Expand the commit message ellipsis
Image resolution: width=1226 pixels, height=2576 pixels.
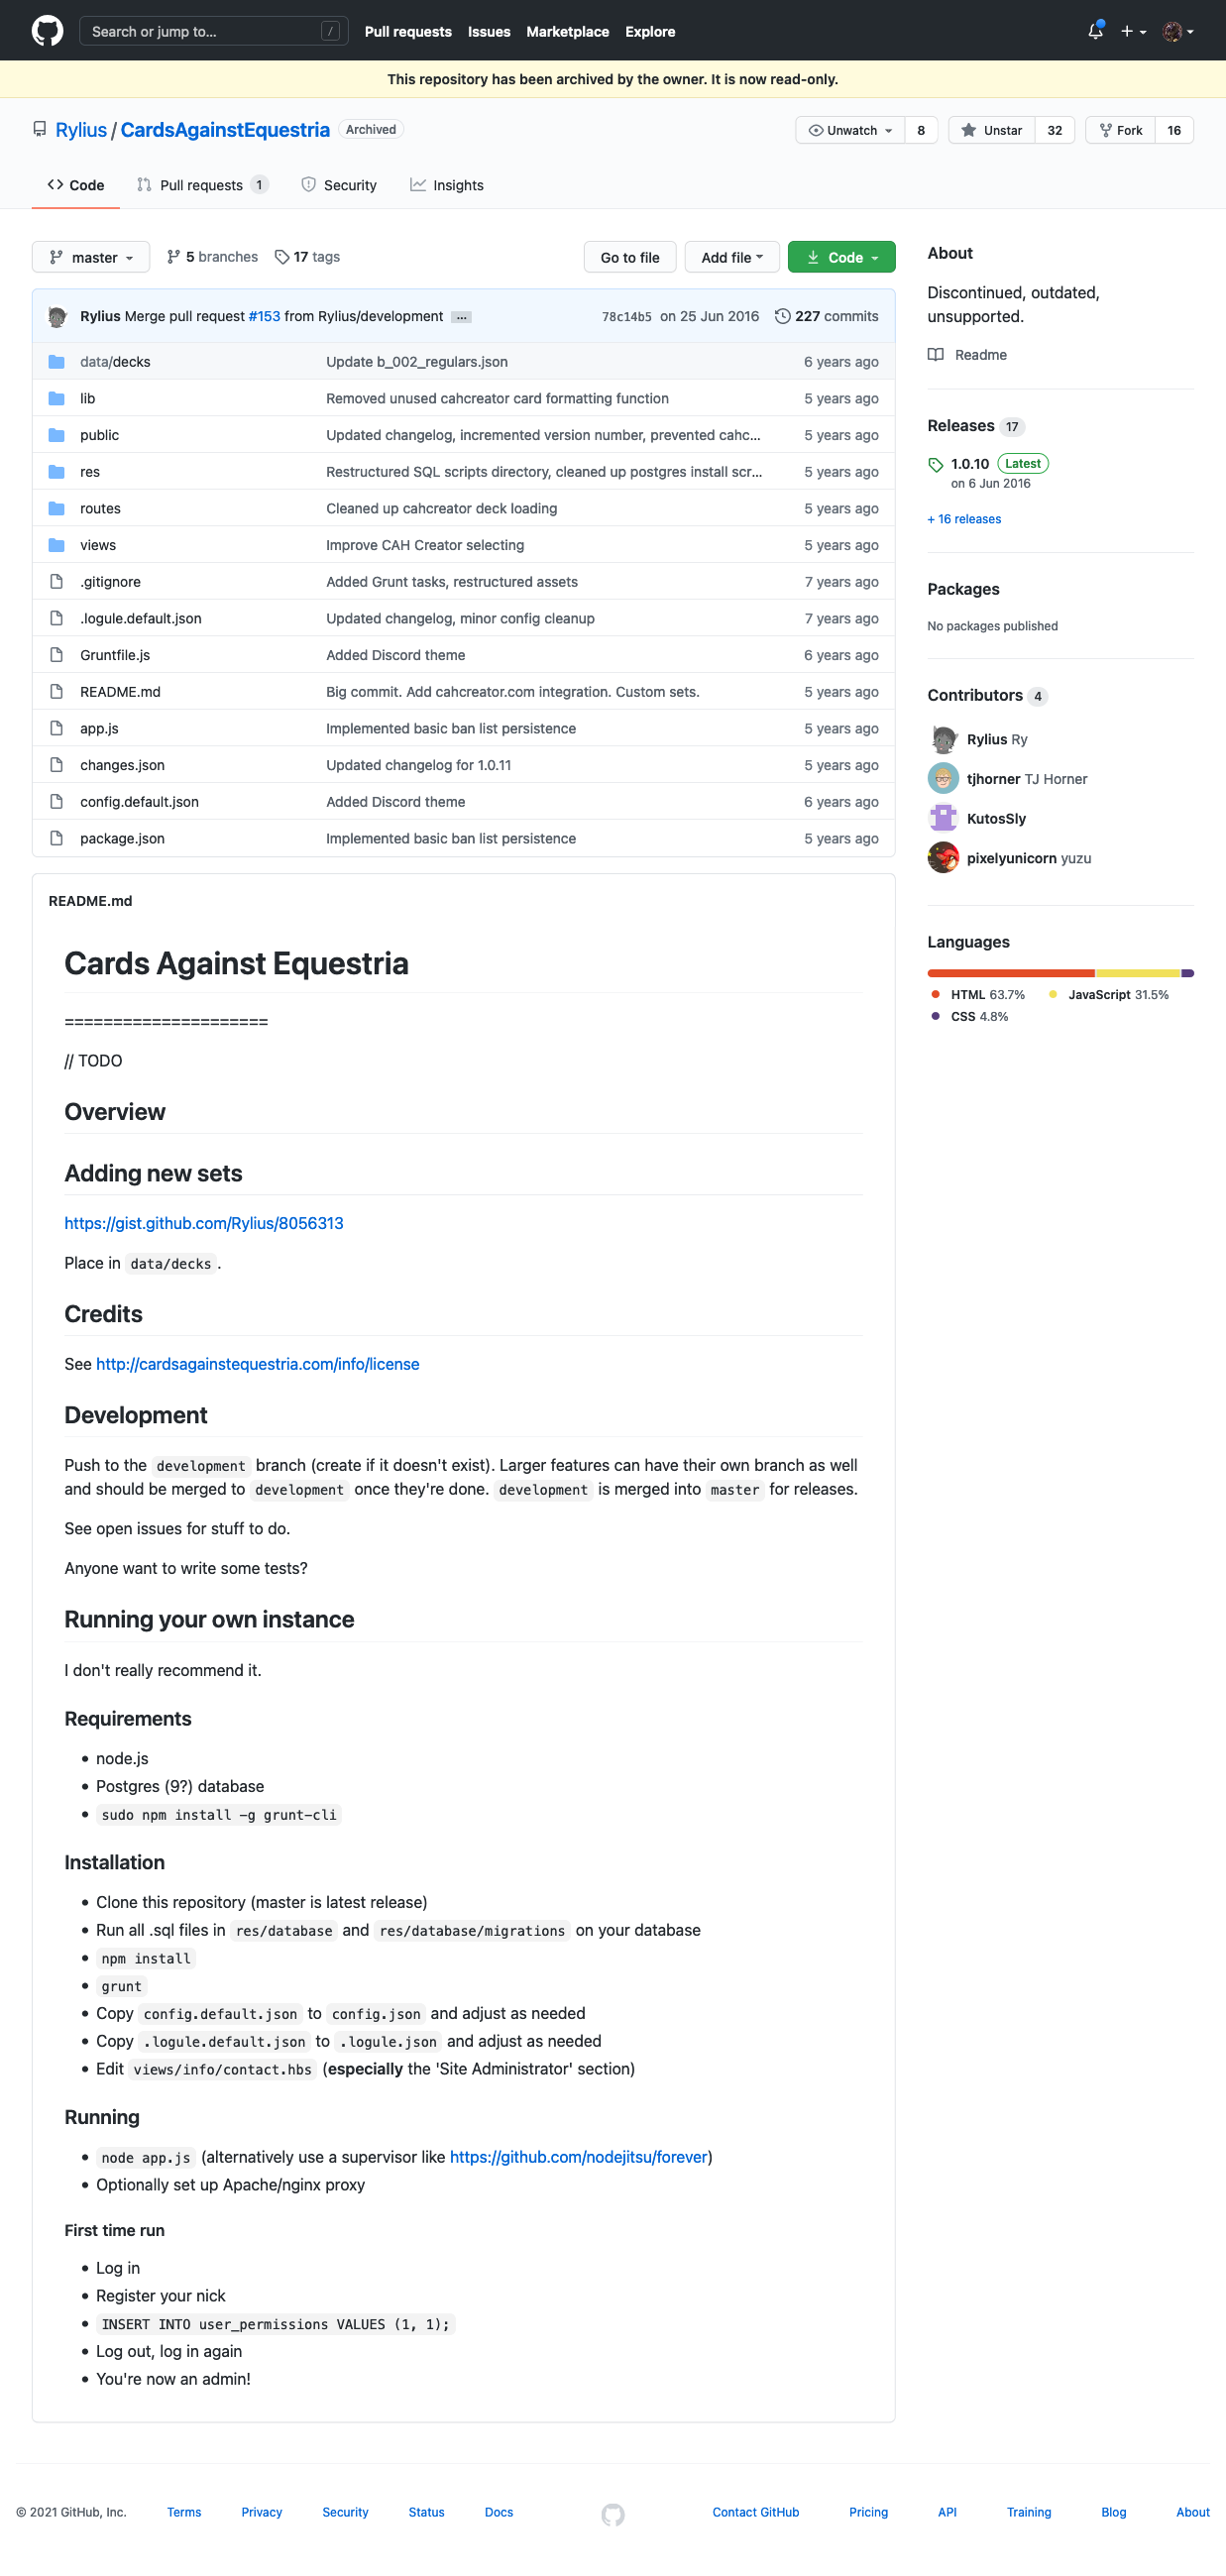coord(461,317)
